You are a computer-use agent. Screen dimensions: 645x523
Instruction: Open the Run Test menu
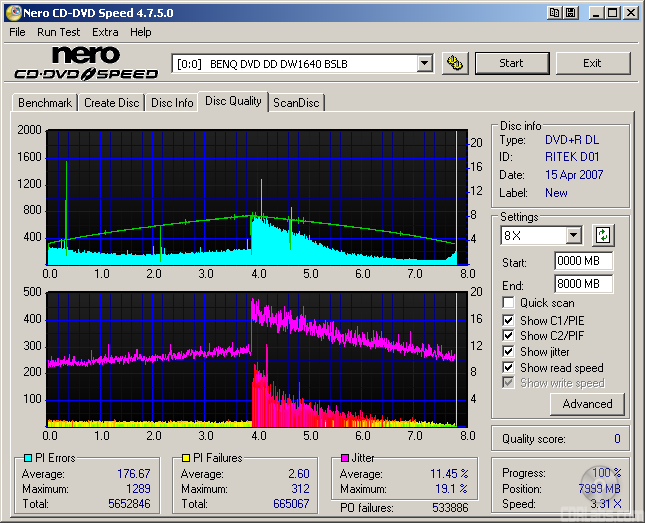59,32
